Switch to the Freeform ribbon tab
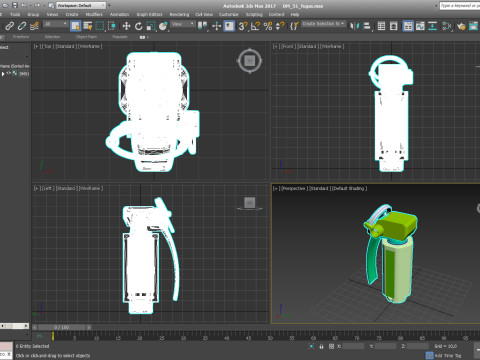 [21, 37]
